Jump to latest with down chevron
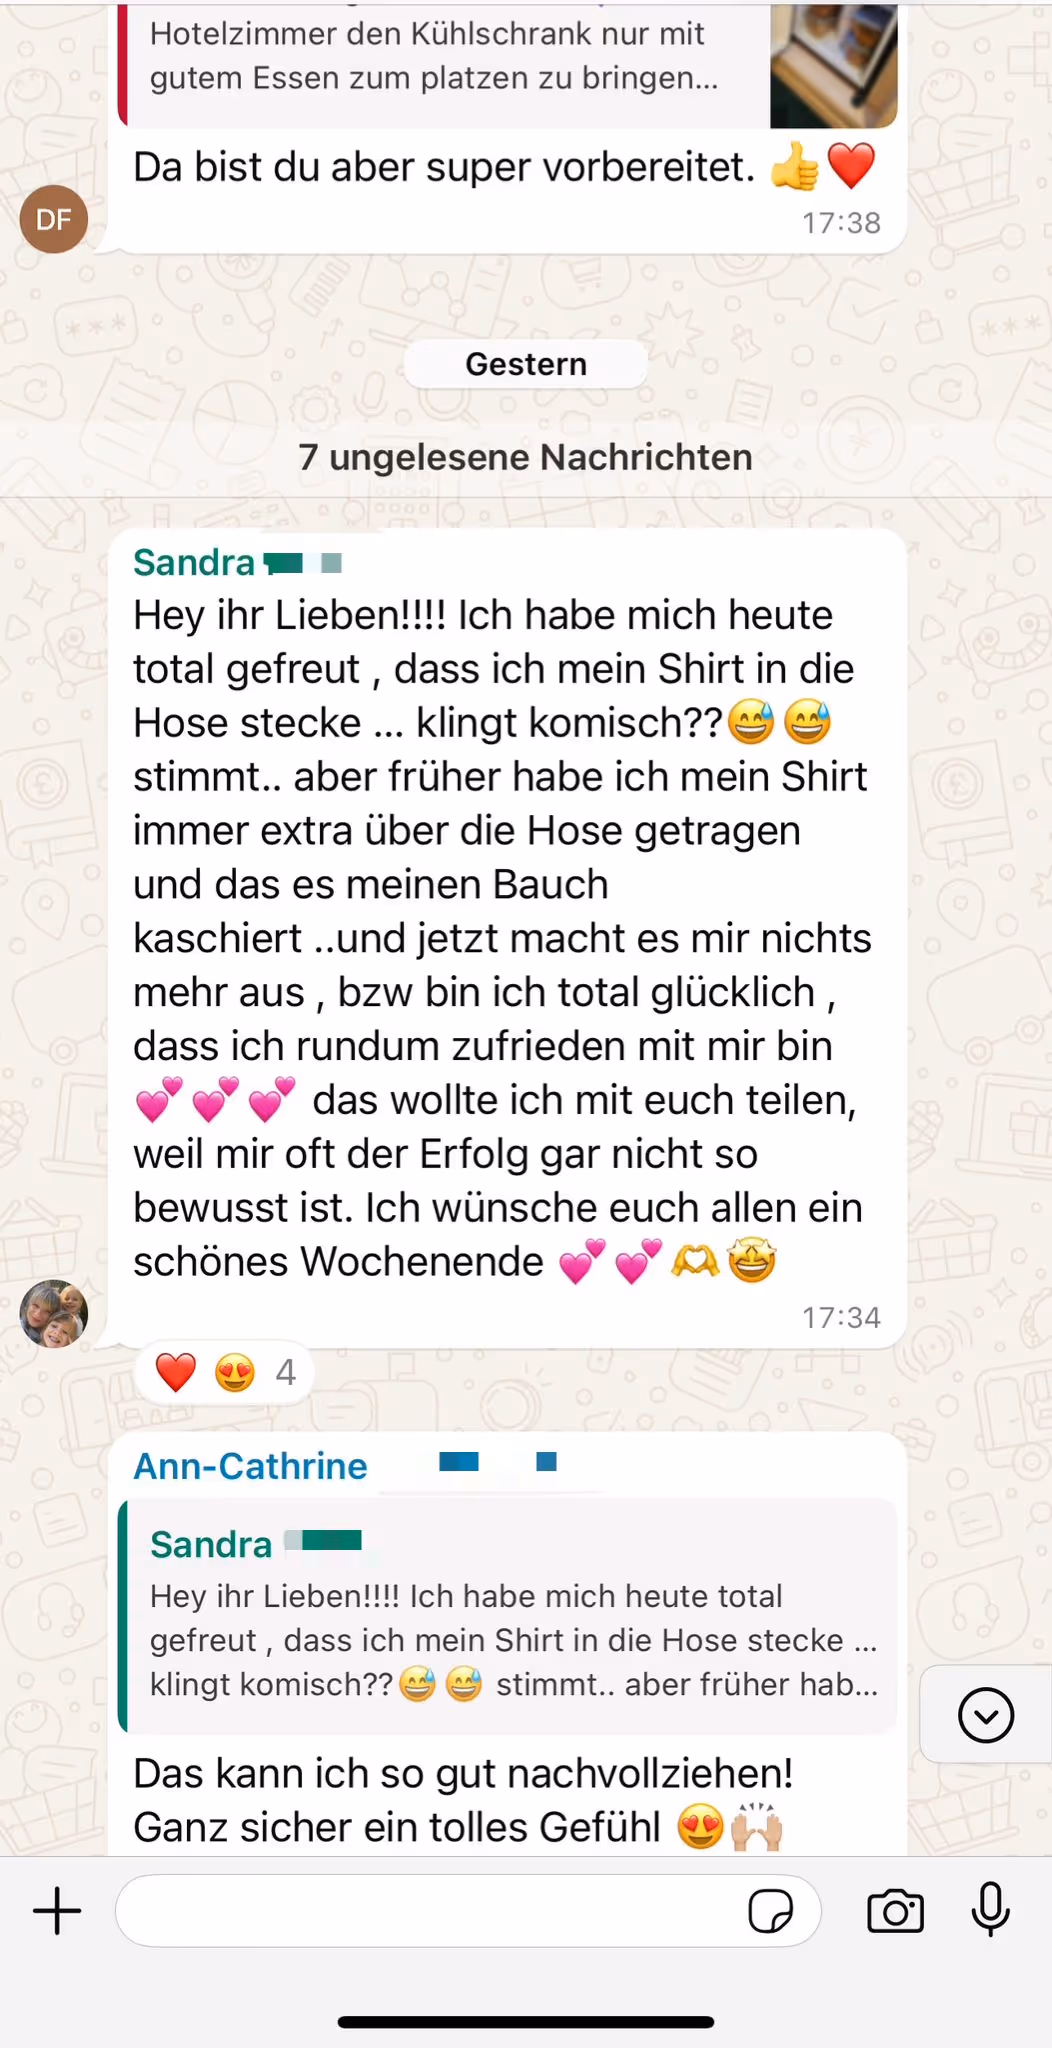Viewport: 1052px width, 2048px height. pyautogui.click(x=986, y=1715)
